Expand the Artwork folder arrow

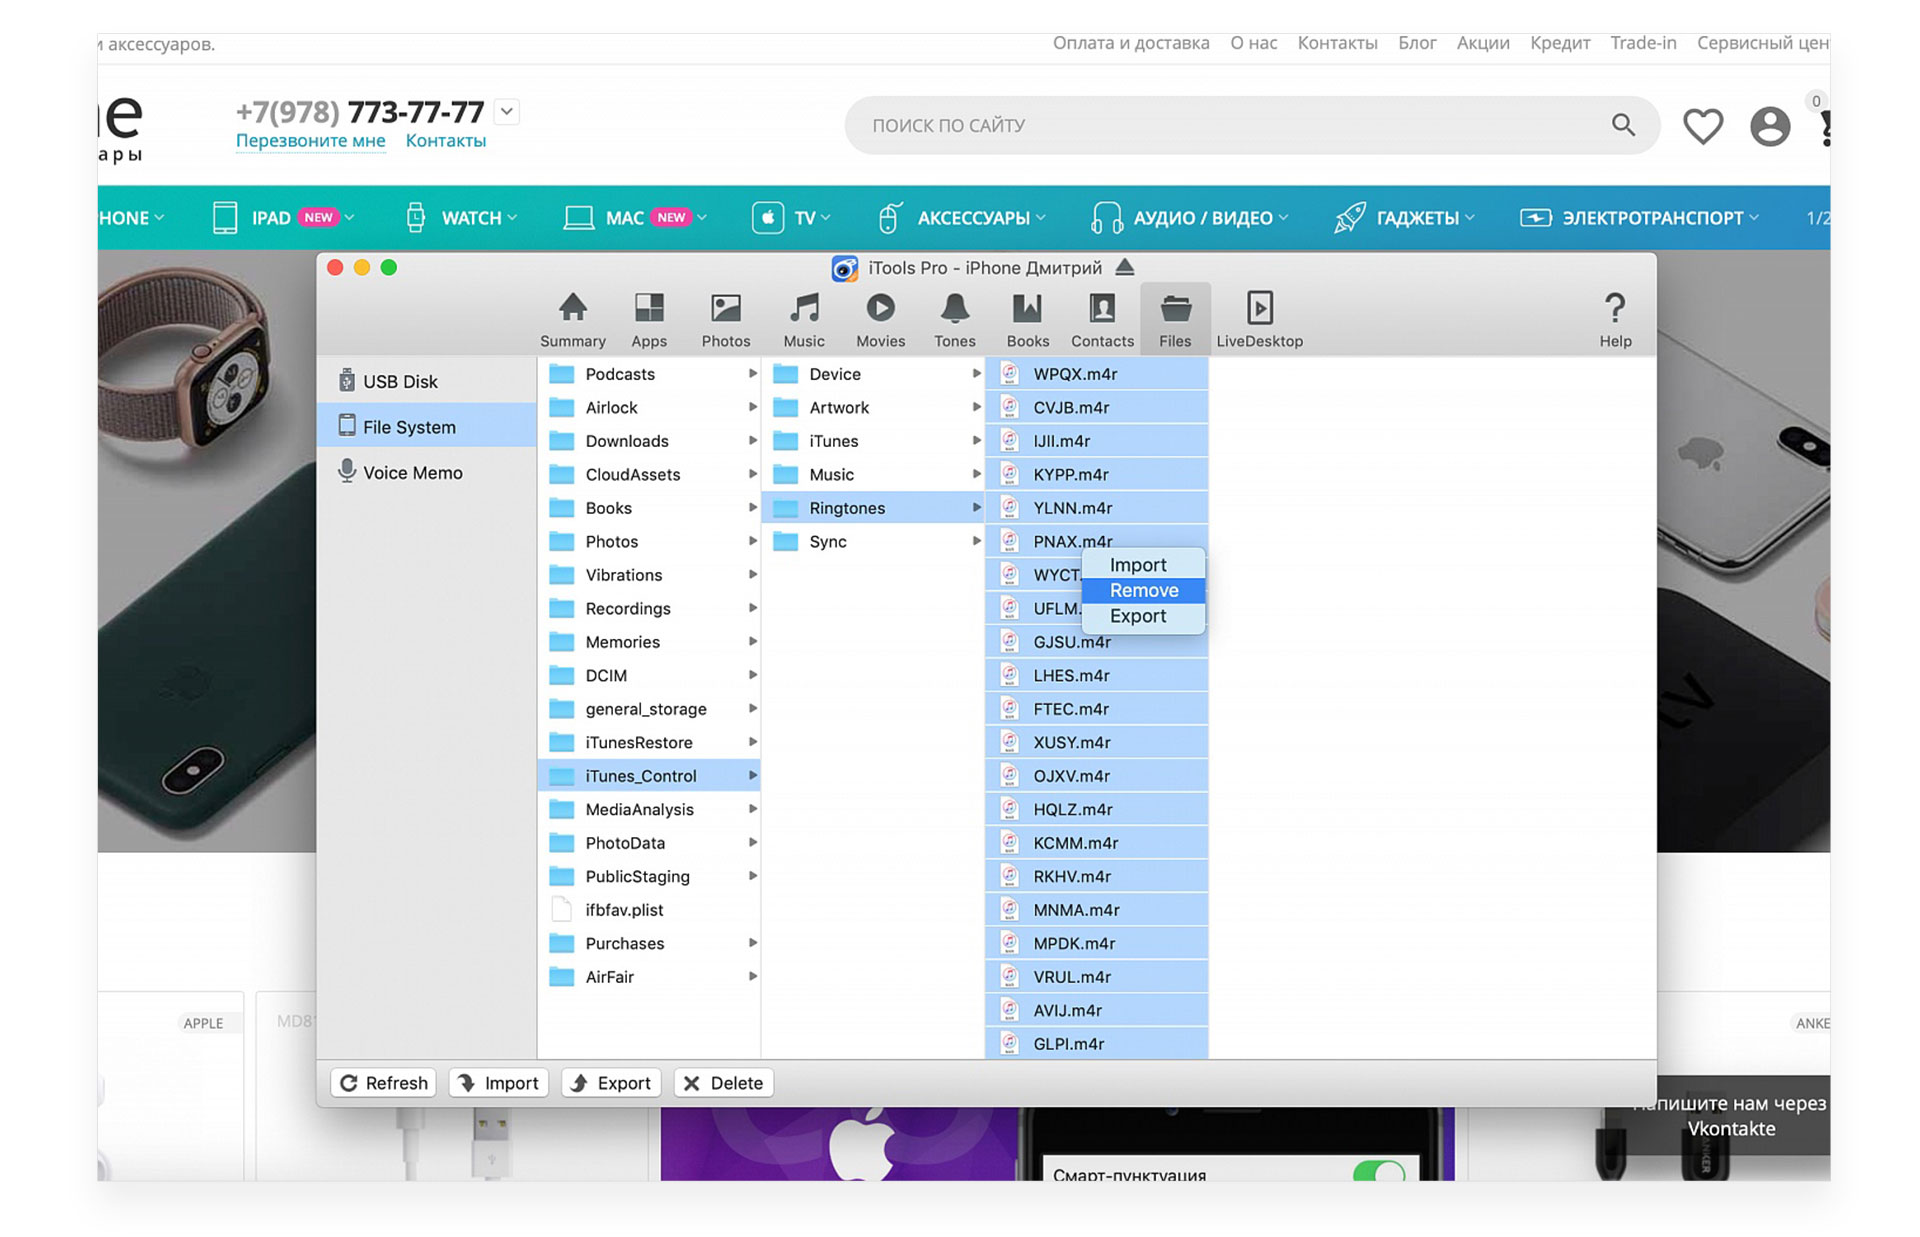976,407
